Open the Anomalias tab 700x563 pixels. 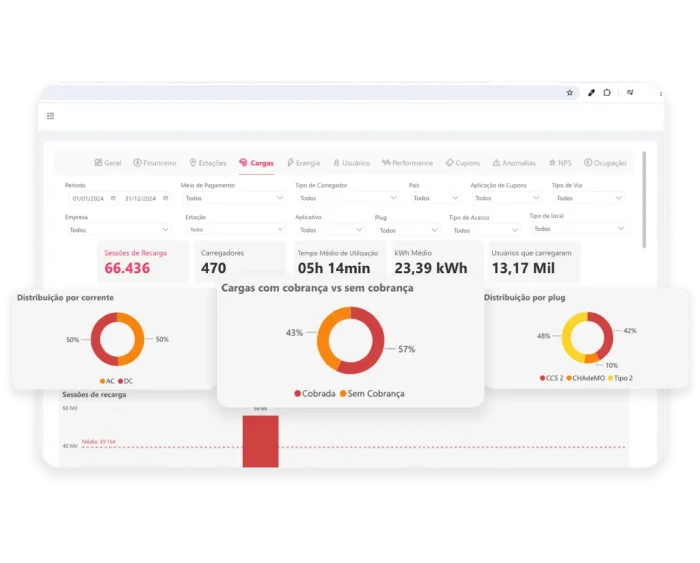(x=514, y=163)
